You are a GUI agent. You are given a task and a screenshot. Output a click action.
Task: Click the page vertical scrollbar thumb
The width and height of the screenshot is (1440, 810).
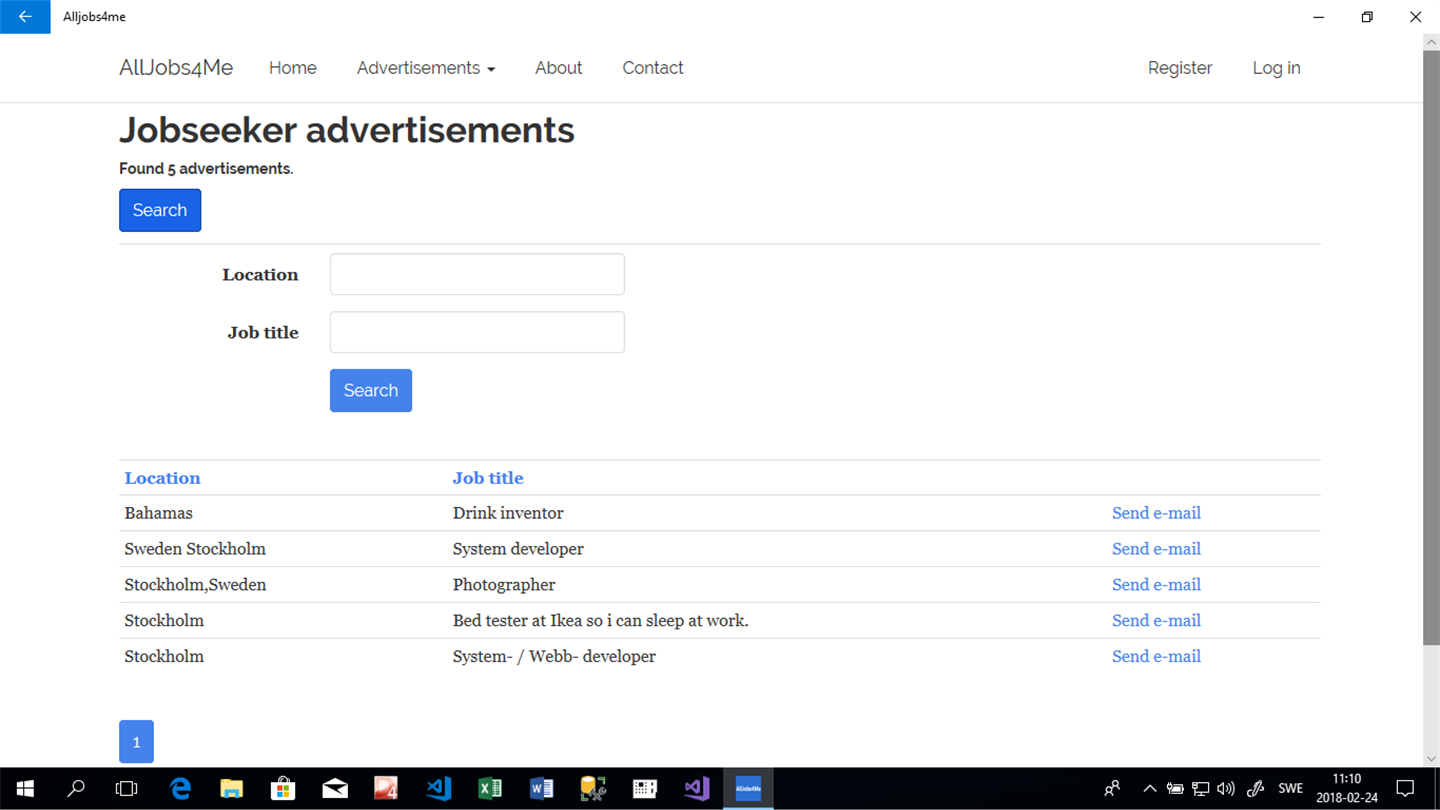pos(1431,347)
